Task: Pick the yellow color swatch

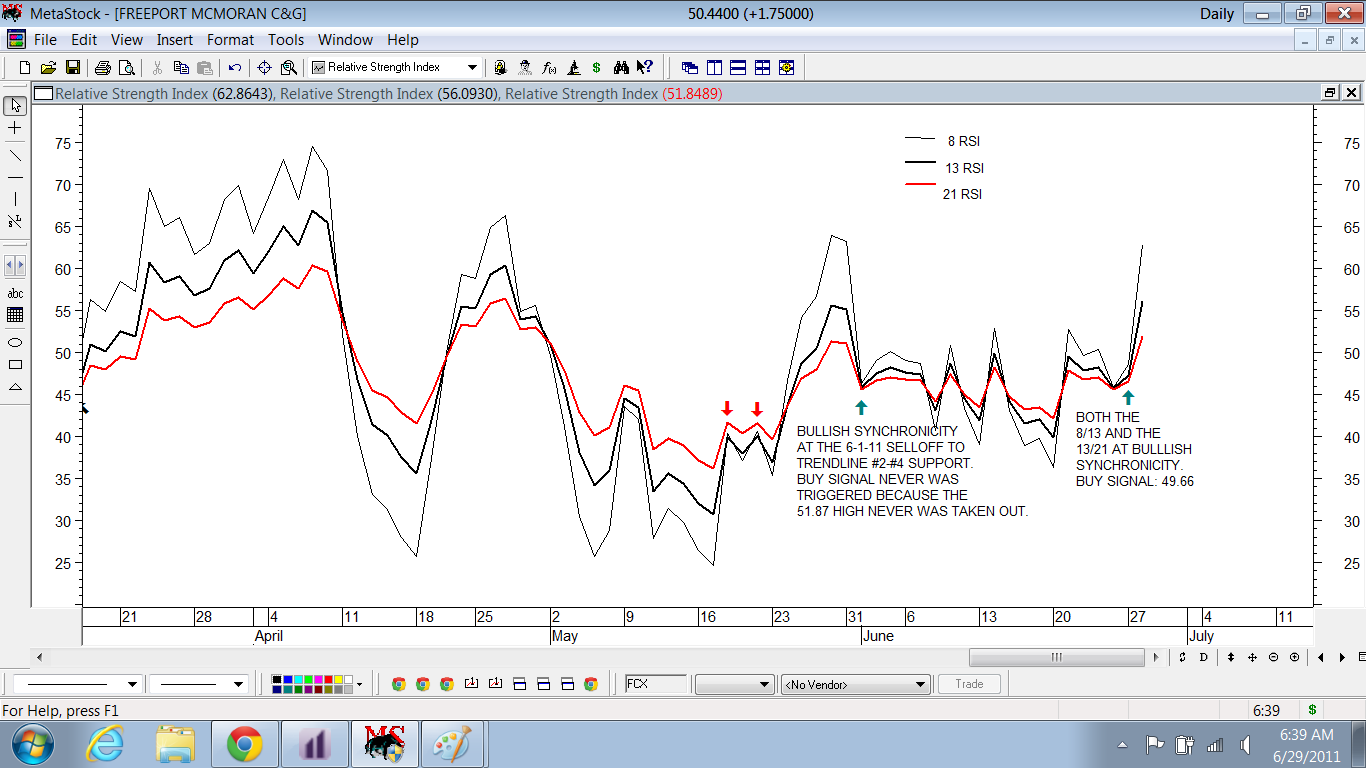Action: click(336, 679)
